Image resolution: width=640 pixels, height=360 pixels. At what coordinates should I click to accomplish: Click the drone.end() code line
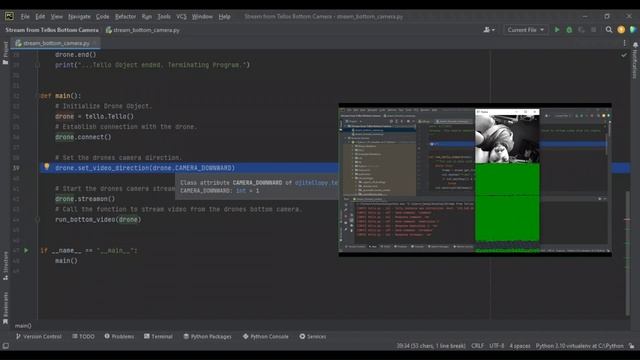[x=76, y=55]
